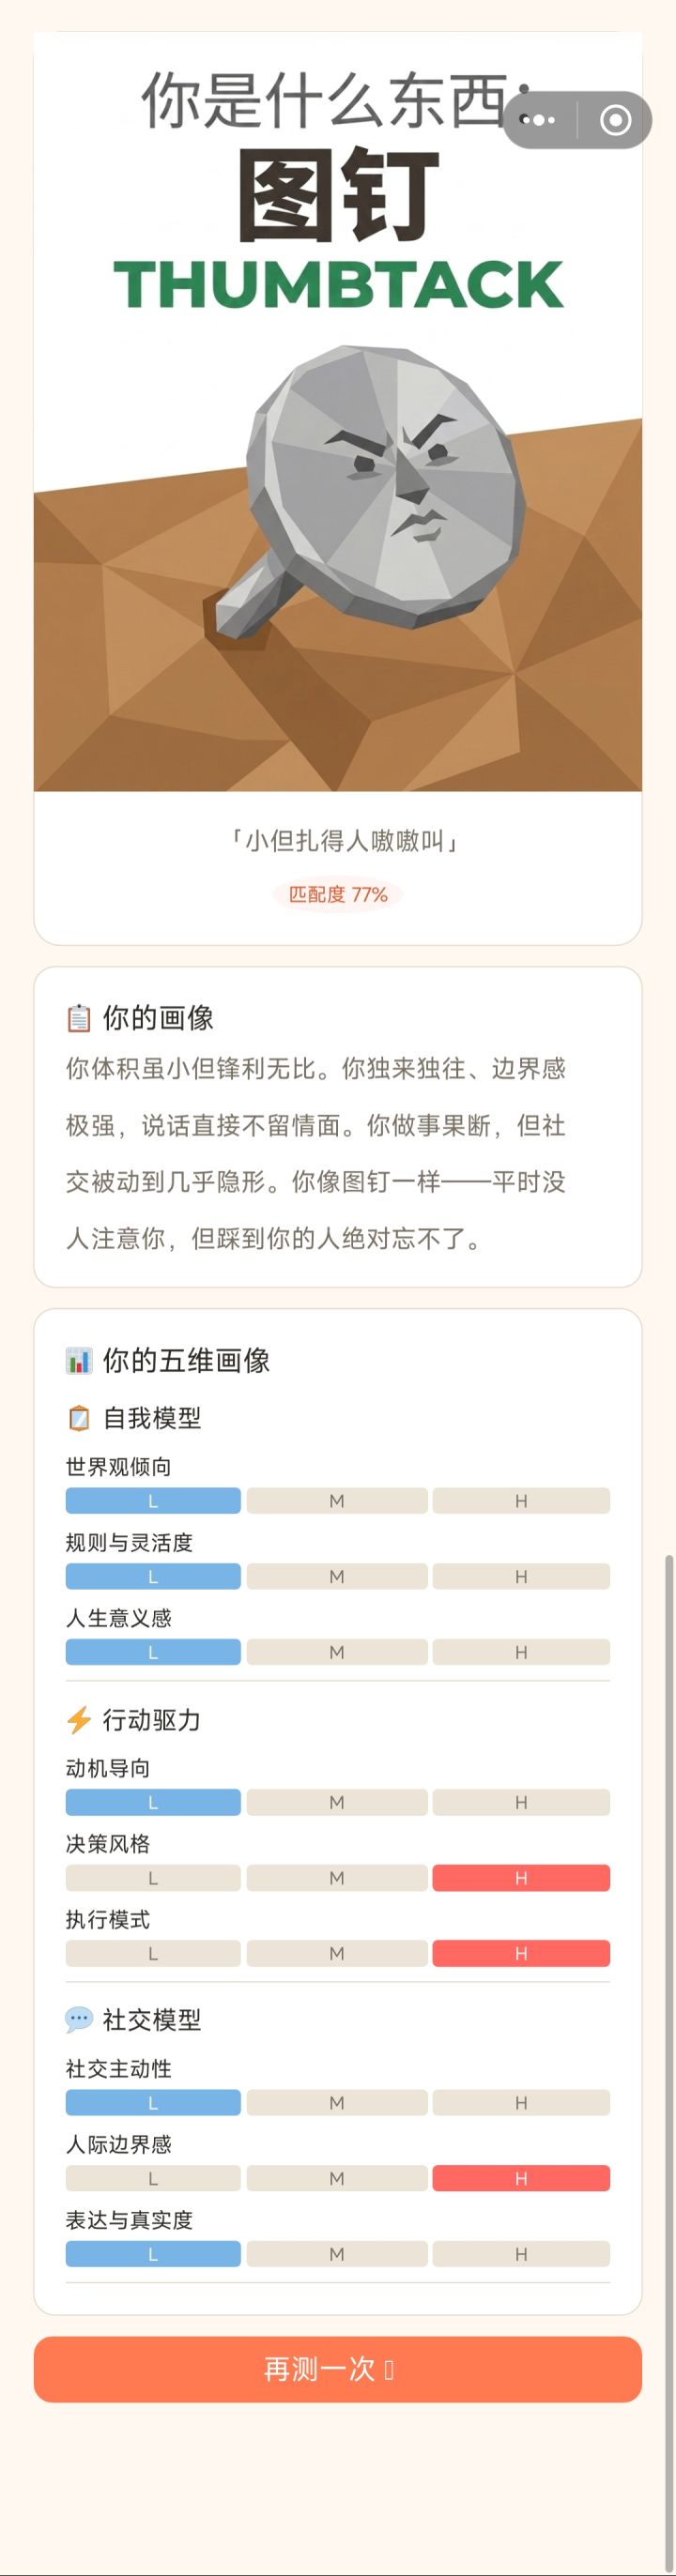Image resolution: width=676 pixels, height=2576 pixels.
Task: Select the red H segment under 人际边界感
Action: (x=521, y=2178)
